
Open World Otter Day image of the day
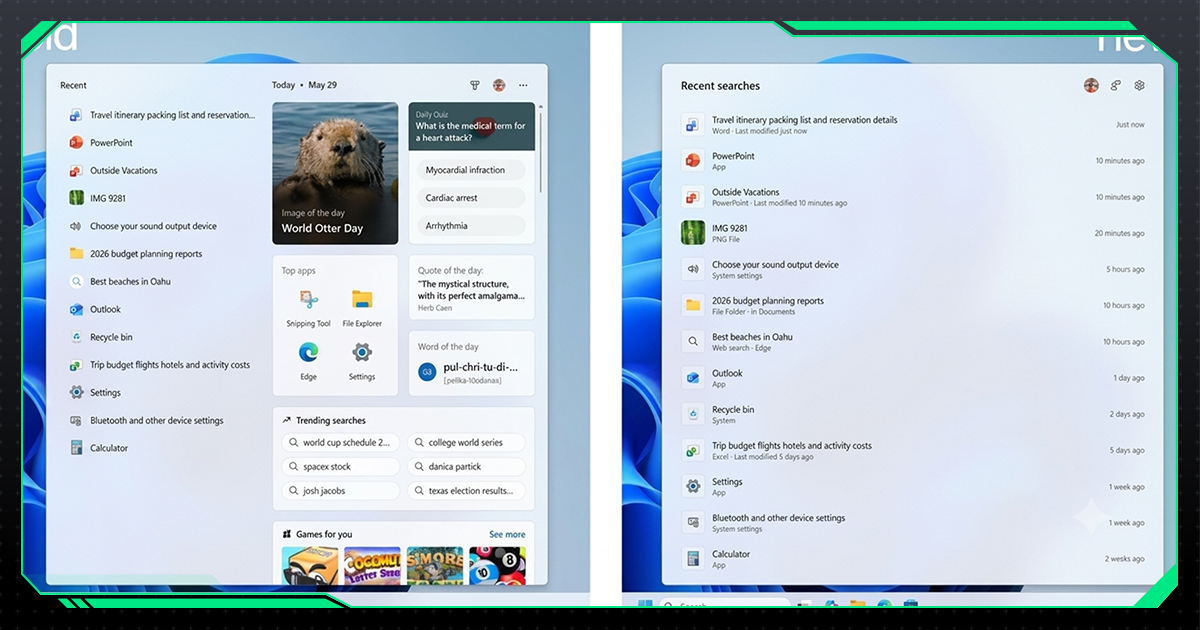[335, 173]
